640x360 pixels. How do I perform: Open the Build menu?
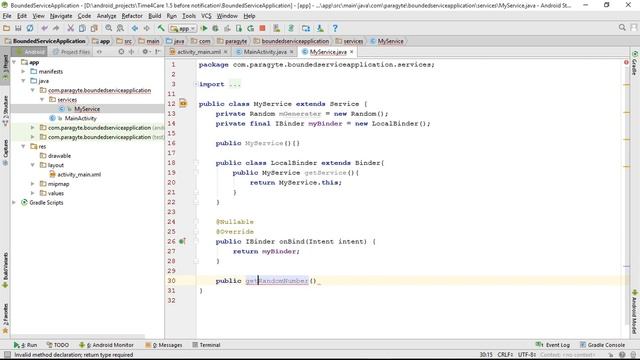(154, 16)
